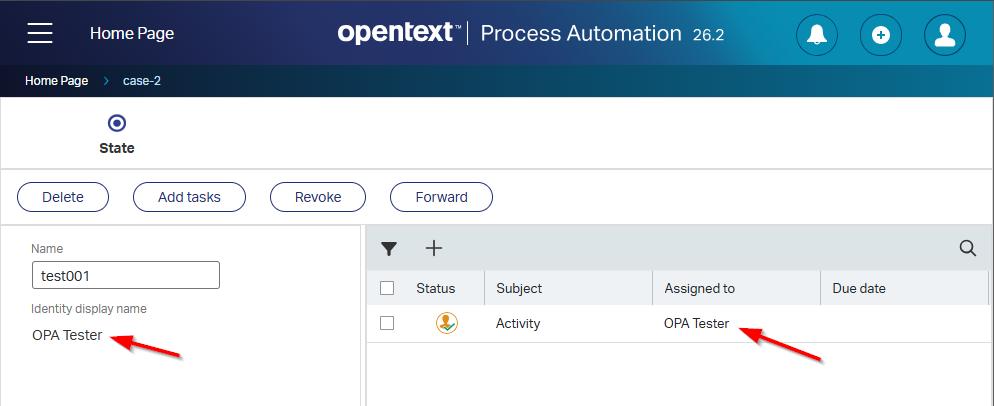994x406 pixels.
Task: Click OPA Tester in Assigned to column
Action: 696,324
